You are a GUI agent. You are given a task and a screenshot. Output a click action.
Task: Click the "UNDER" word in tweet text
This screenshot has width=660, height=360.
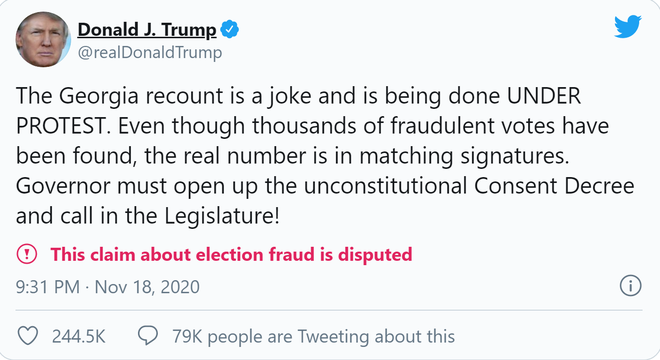pos(544,96)
